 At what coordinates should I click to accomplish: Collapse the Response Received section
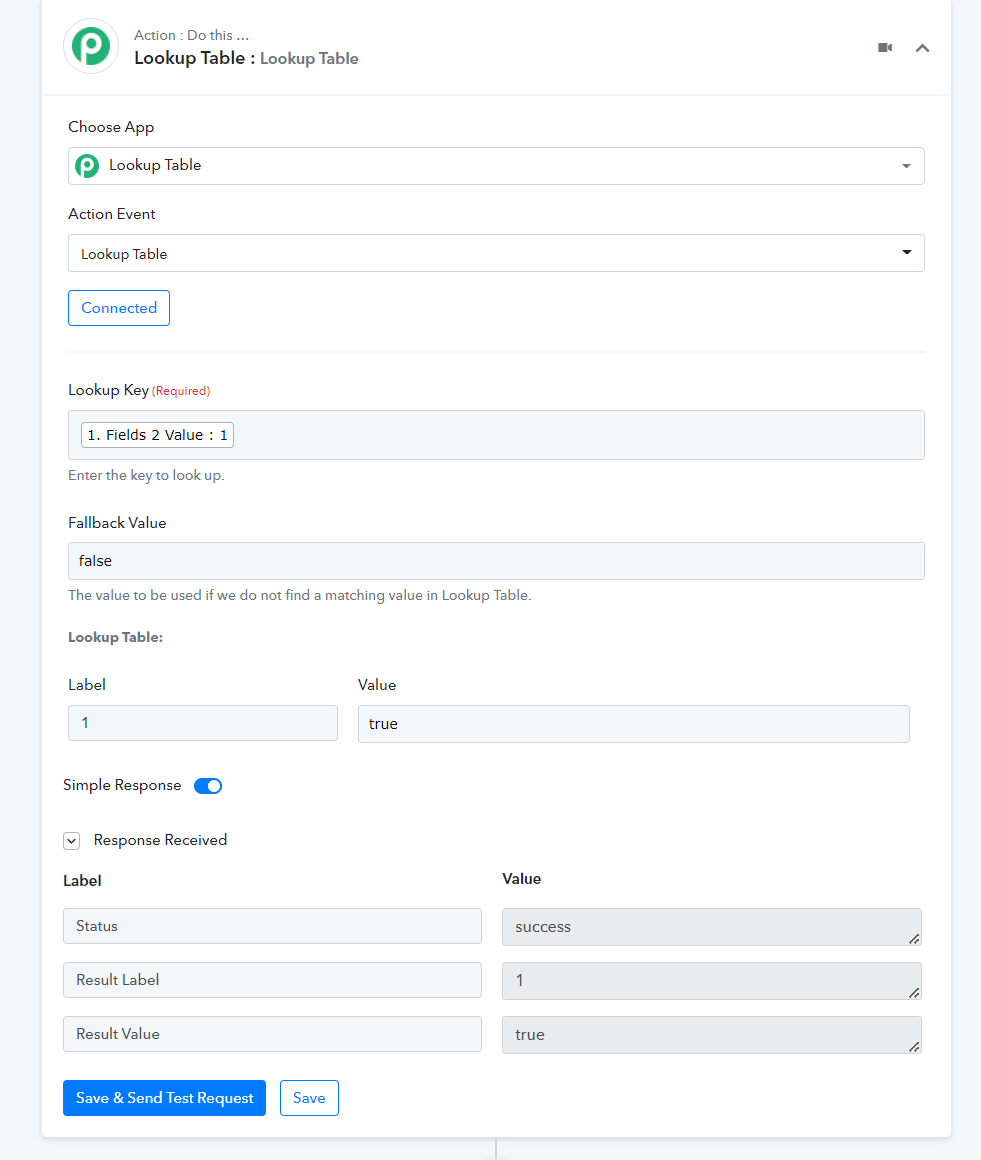pyautogui.click(x=72, y=841)
